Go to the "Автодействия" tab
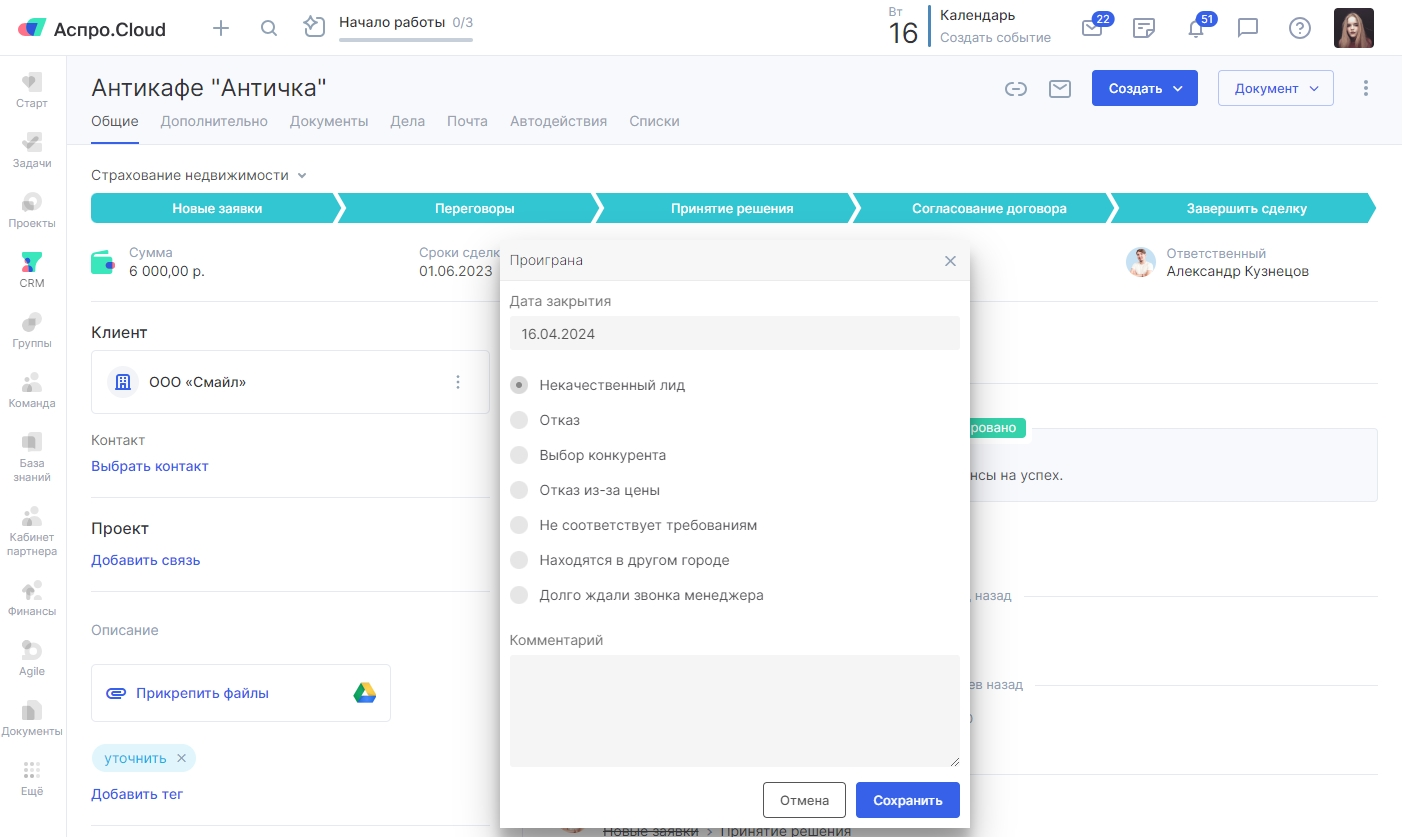The height and width of the screenshot is (837, 1403). [x=558, y=121]
